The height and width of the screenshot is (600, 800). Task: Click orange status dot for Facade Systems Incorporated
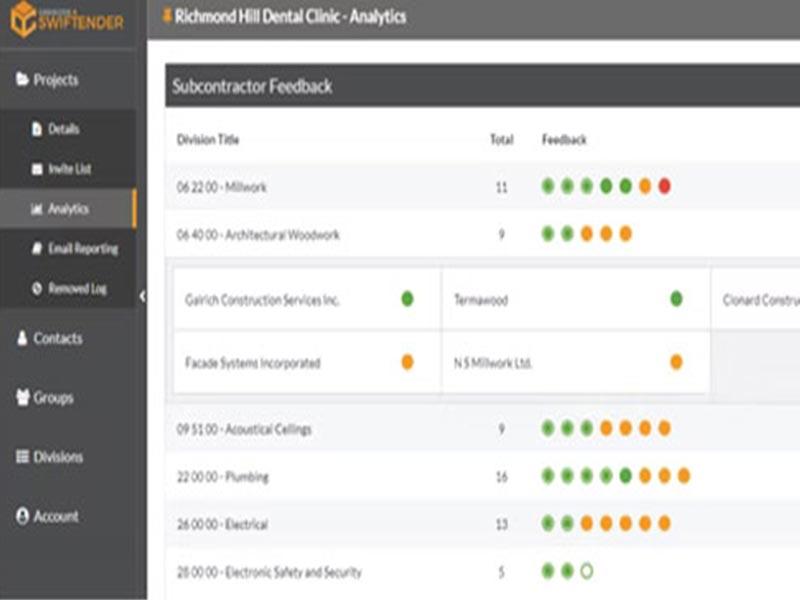tap(407, 362)
